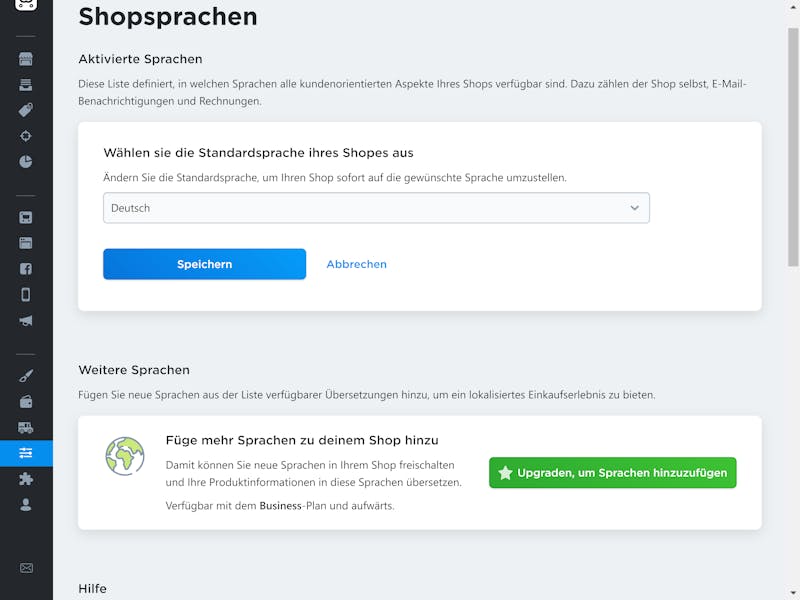Open the envelope mail icon at bottom

coord(26,568)
